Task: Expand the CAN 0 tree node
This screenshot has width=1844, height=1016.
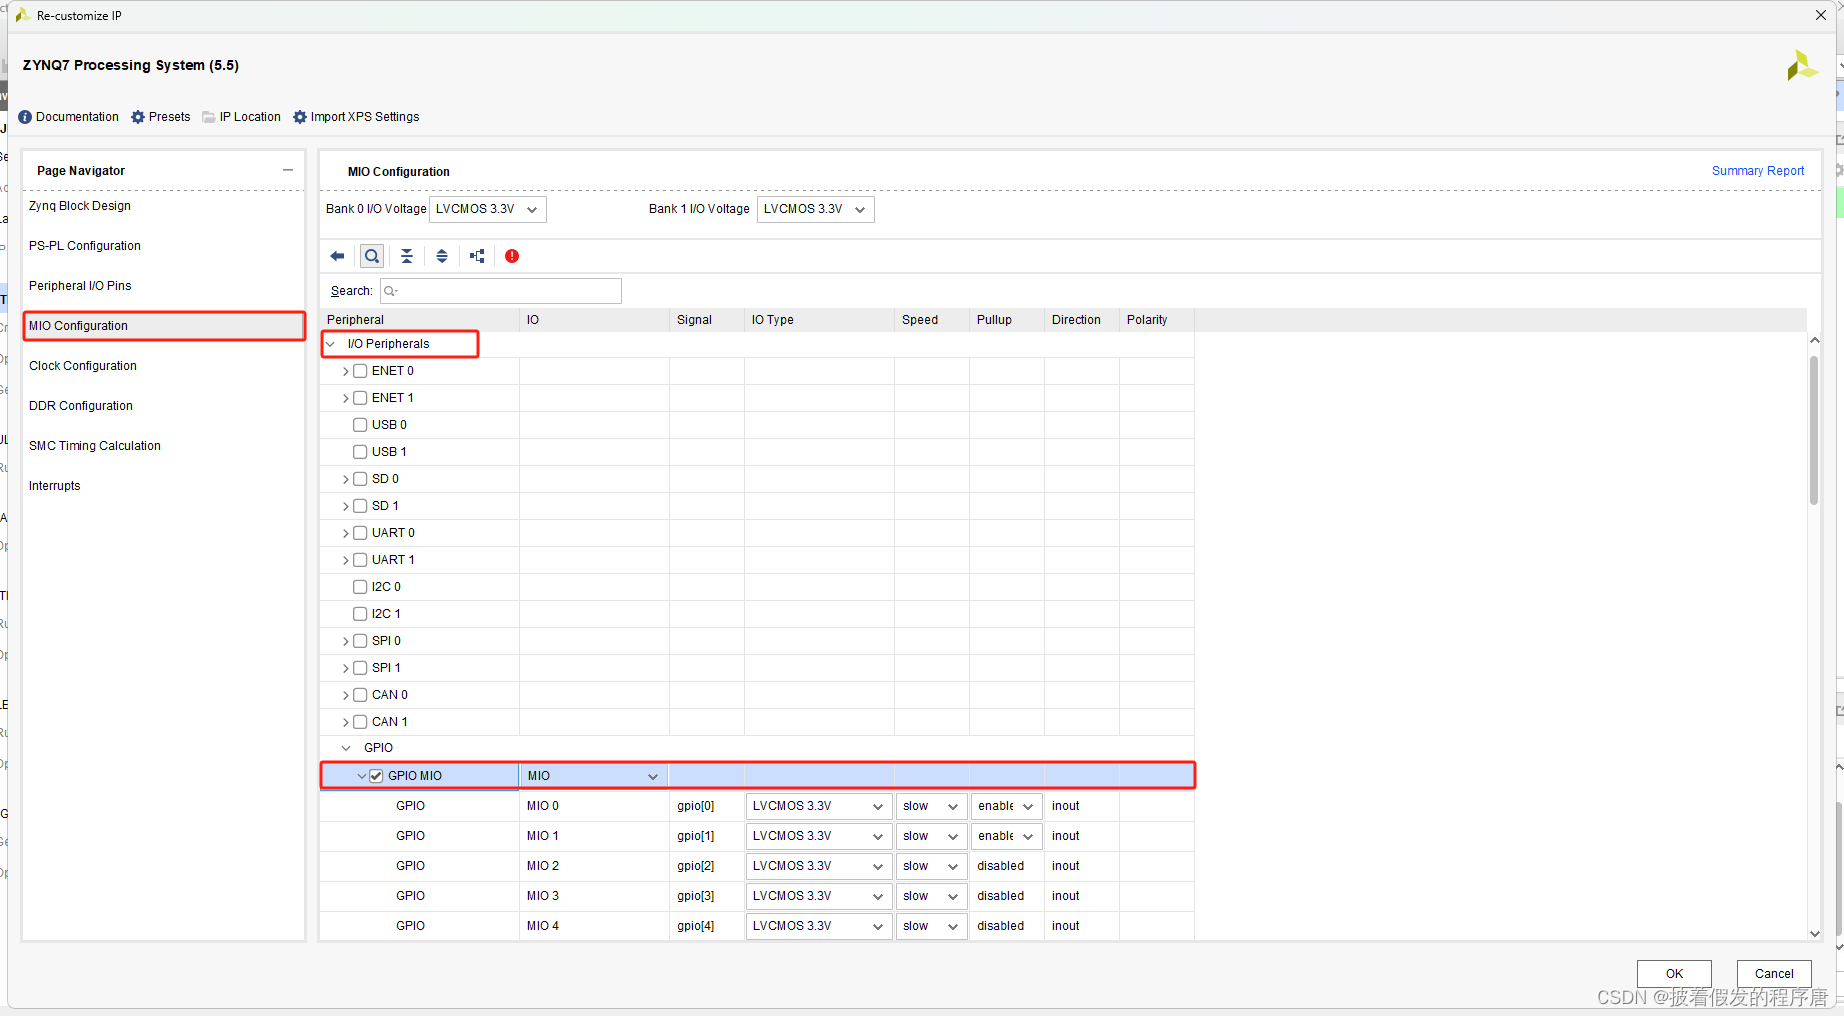Action: [x=346, y=695]
